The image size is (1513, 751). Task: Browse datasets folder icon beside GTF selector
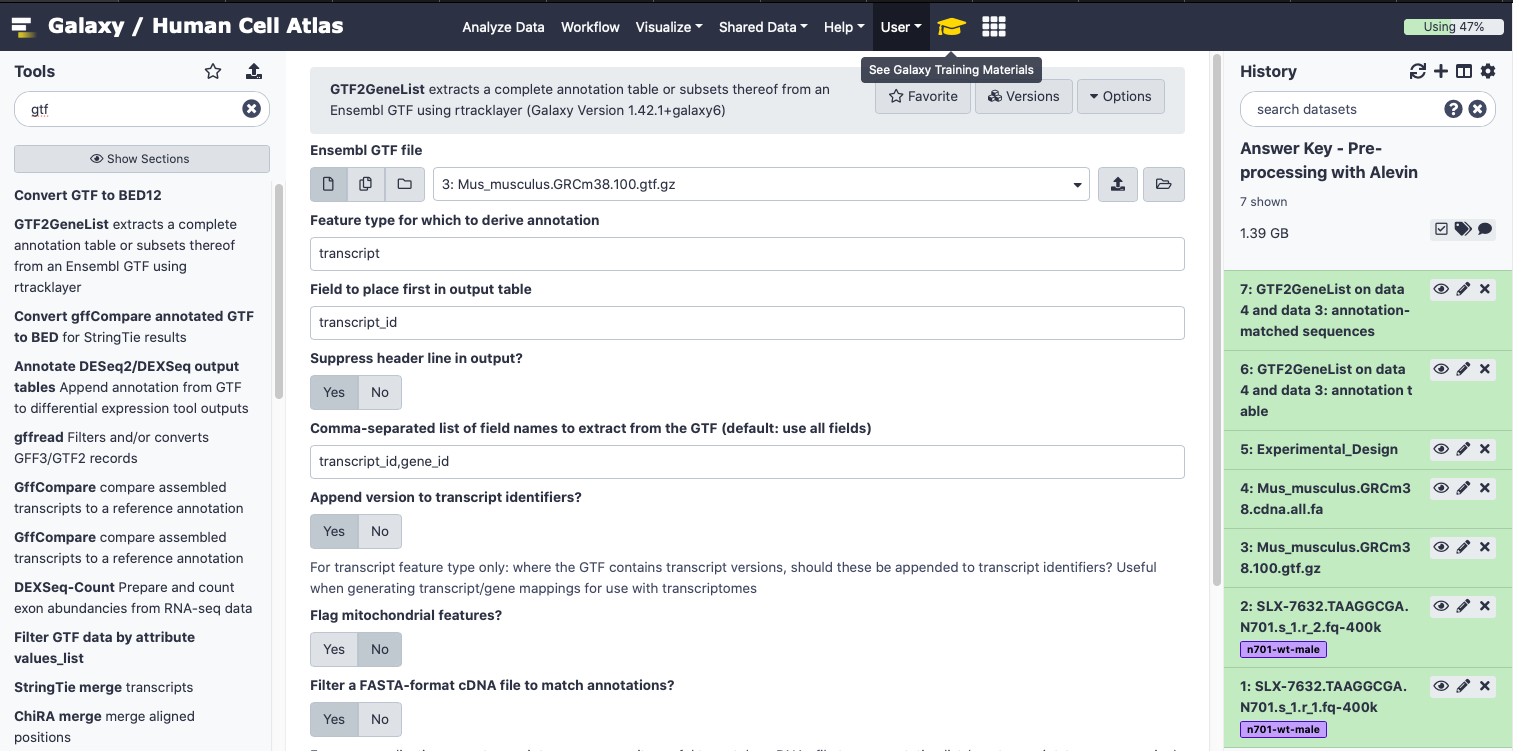pyautogui.click(x=1163, y=184)
